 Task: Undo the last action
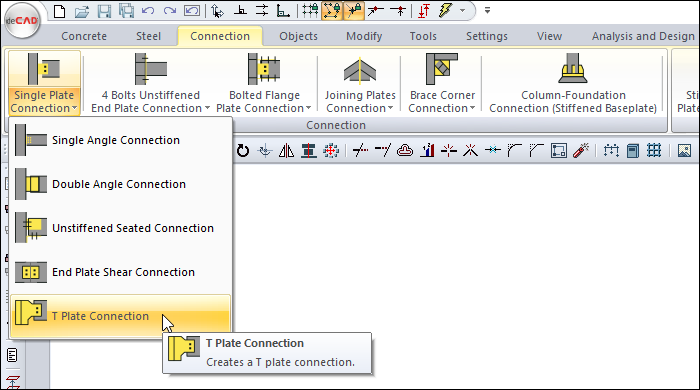[x=148, y=11]
